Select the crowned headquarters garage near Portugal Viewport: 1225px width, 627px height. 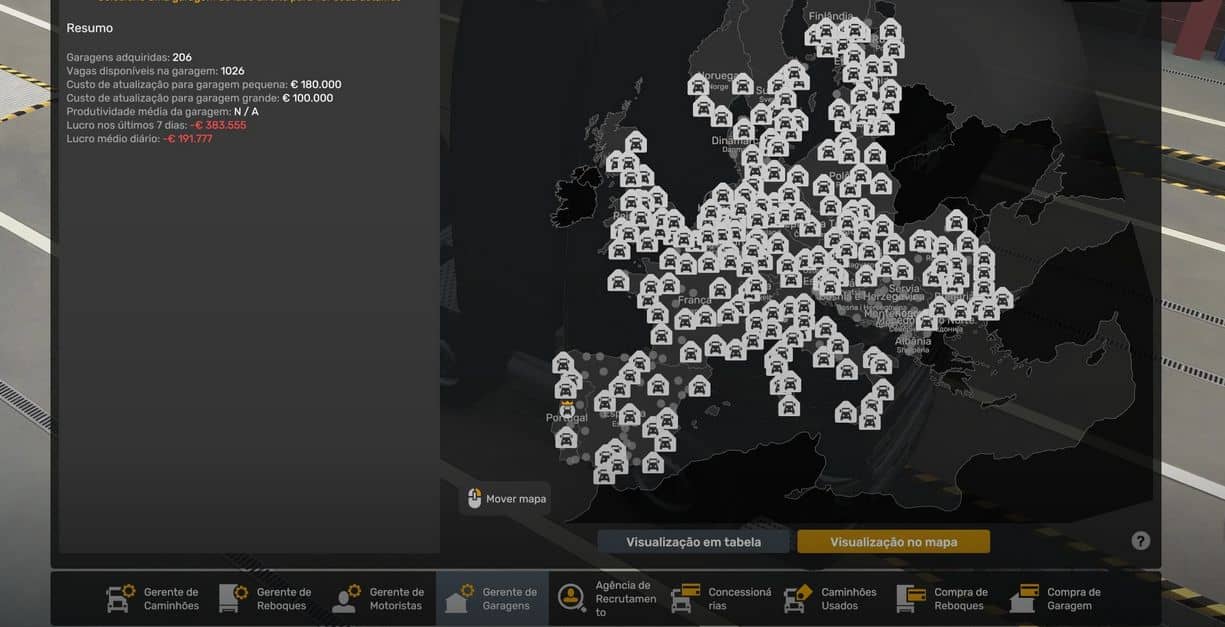pyautogui.click(x=567, y=408)
